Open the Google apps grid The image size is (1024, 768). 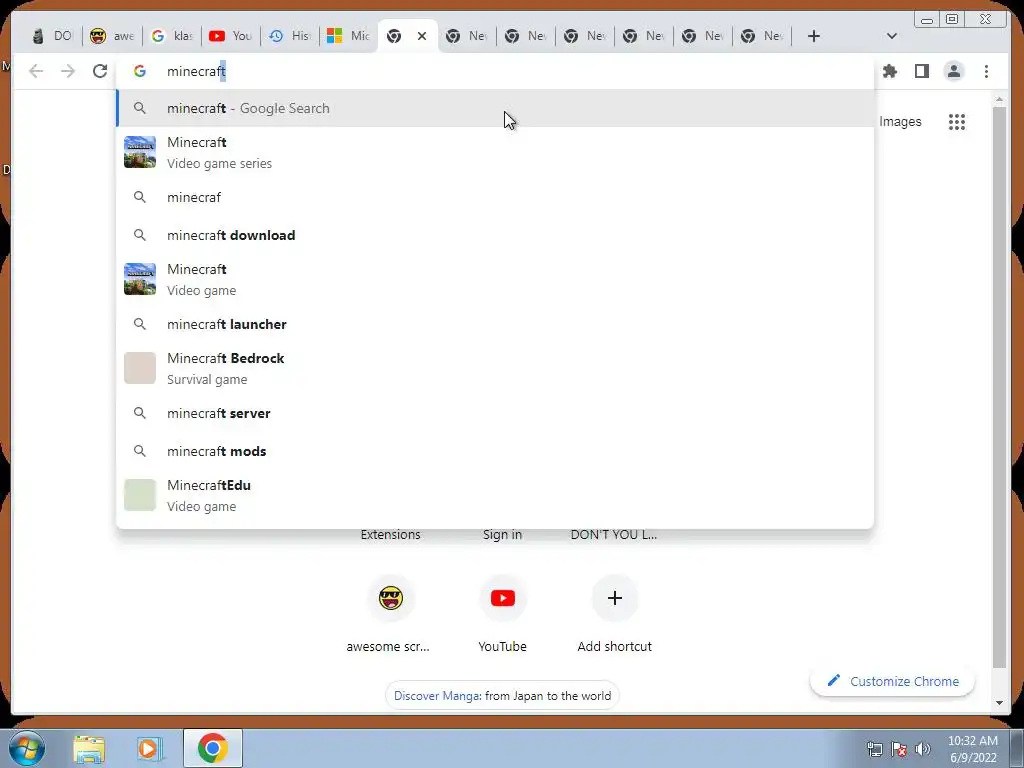[957, 121]
